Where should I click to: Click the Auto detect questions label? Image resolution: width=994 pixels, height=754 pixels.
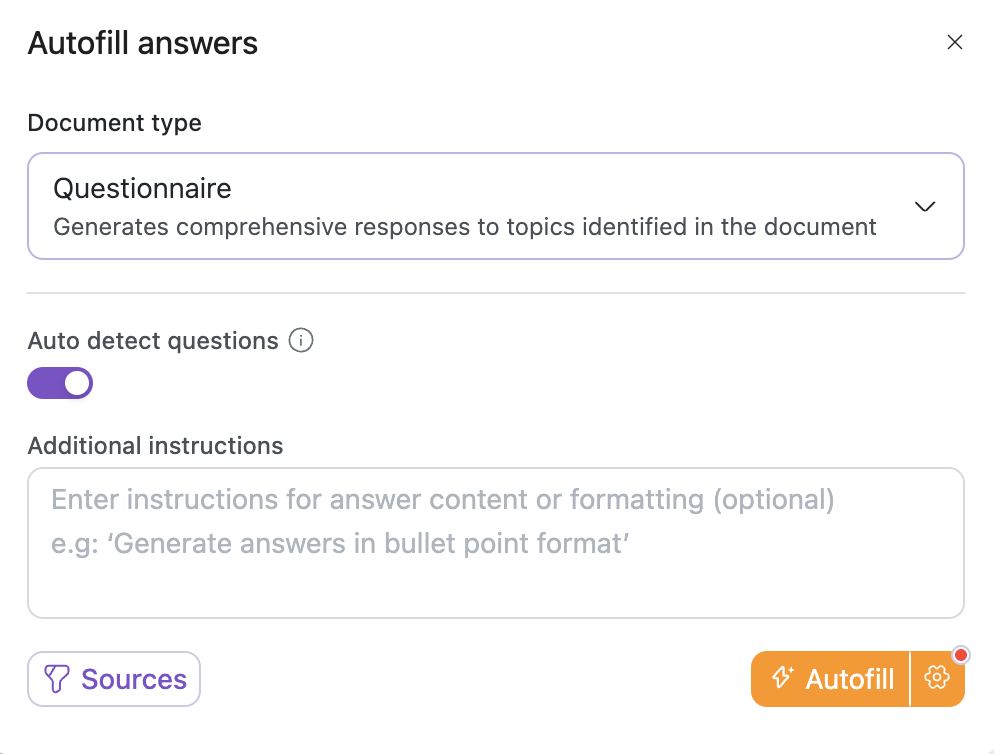(x=153, y=341)
